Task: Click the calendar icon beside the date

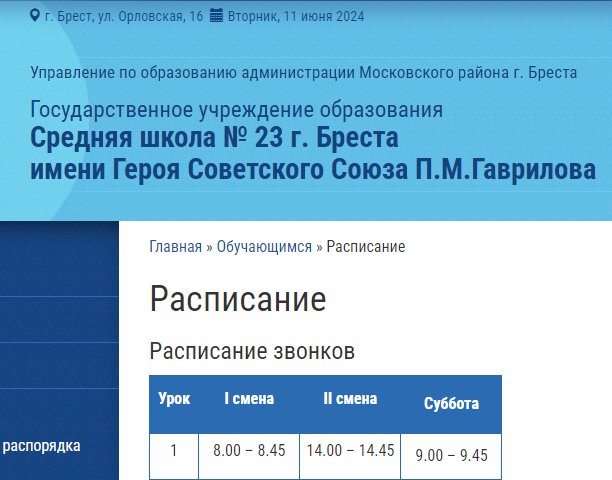Action: pyautogui.click(x=216, y=16)
